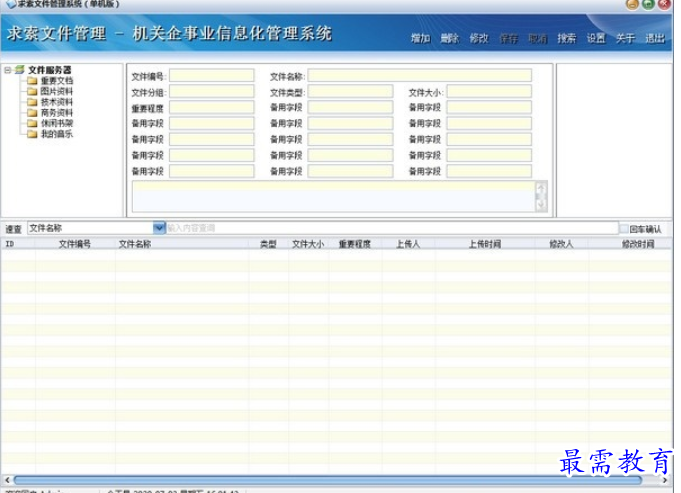The image size is (681, 493).
Task: Select the 文件服务器 root node
Action: click(50, 69)
